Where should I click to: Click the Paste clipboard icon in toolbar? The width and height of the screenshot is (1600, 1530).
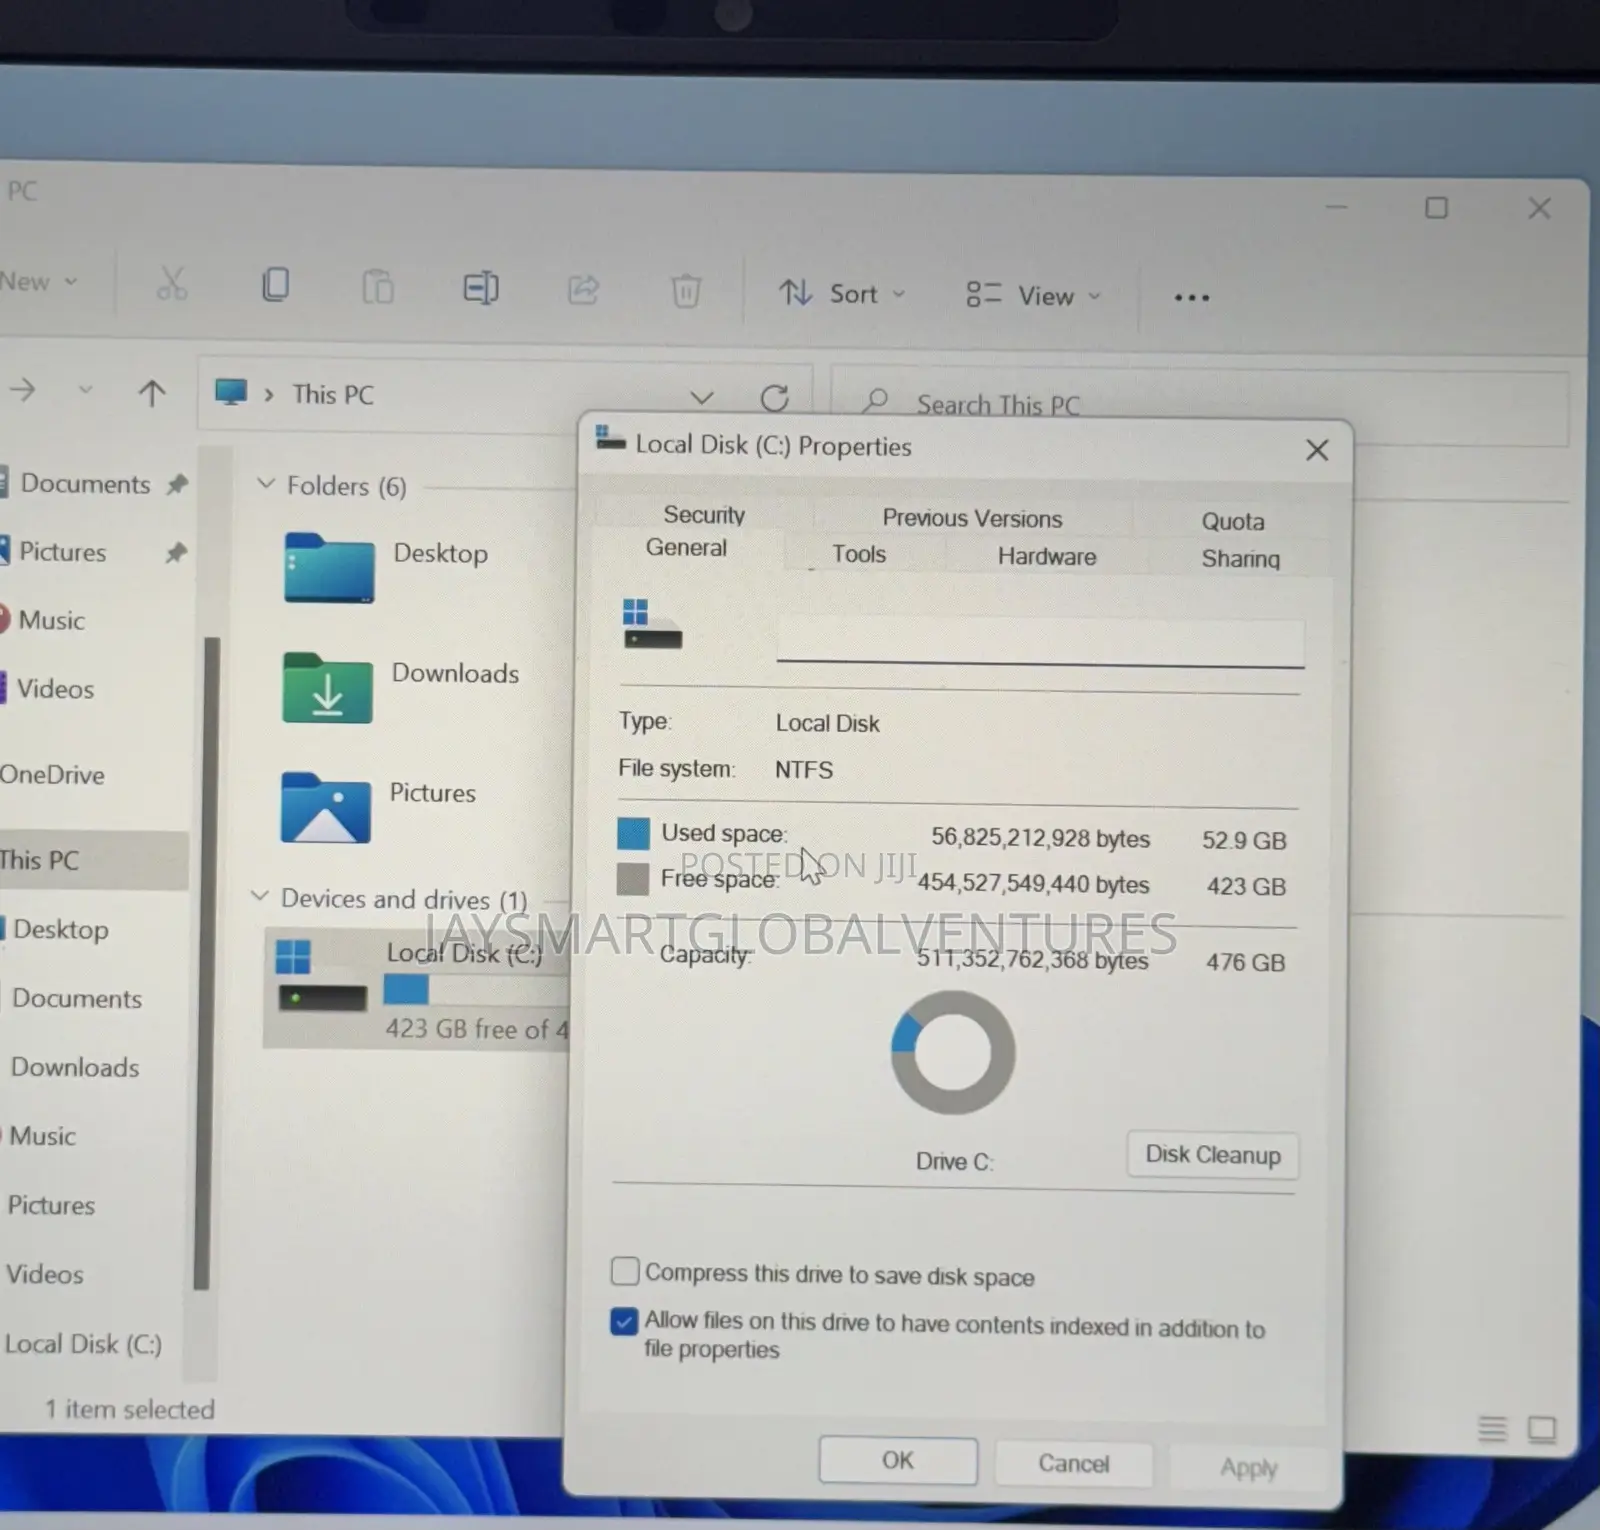point(378,288)
